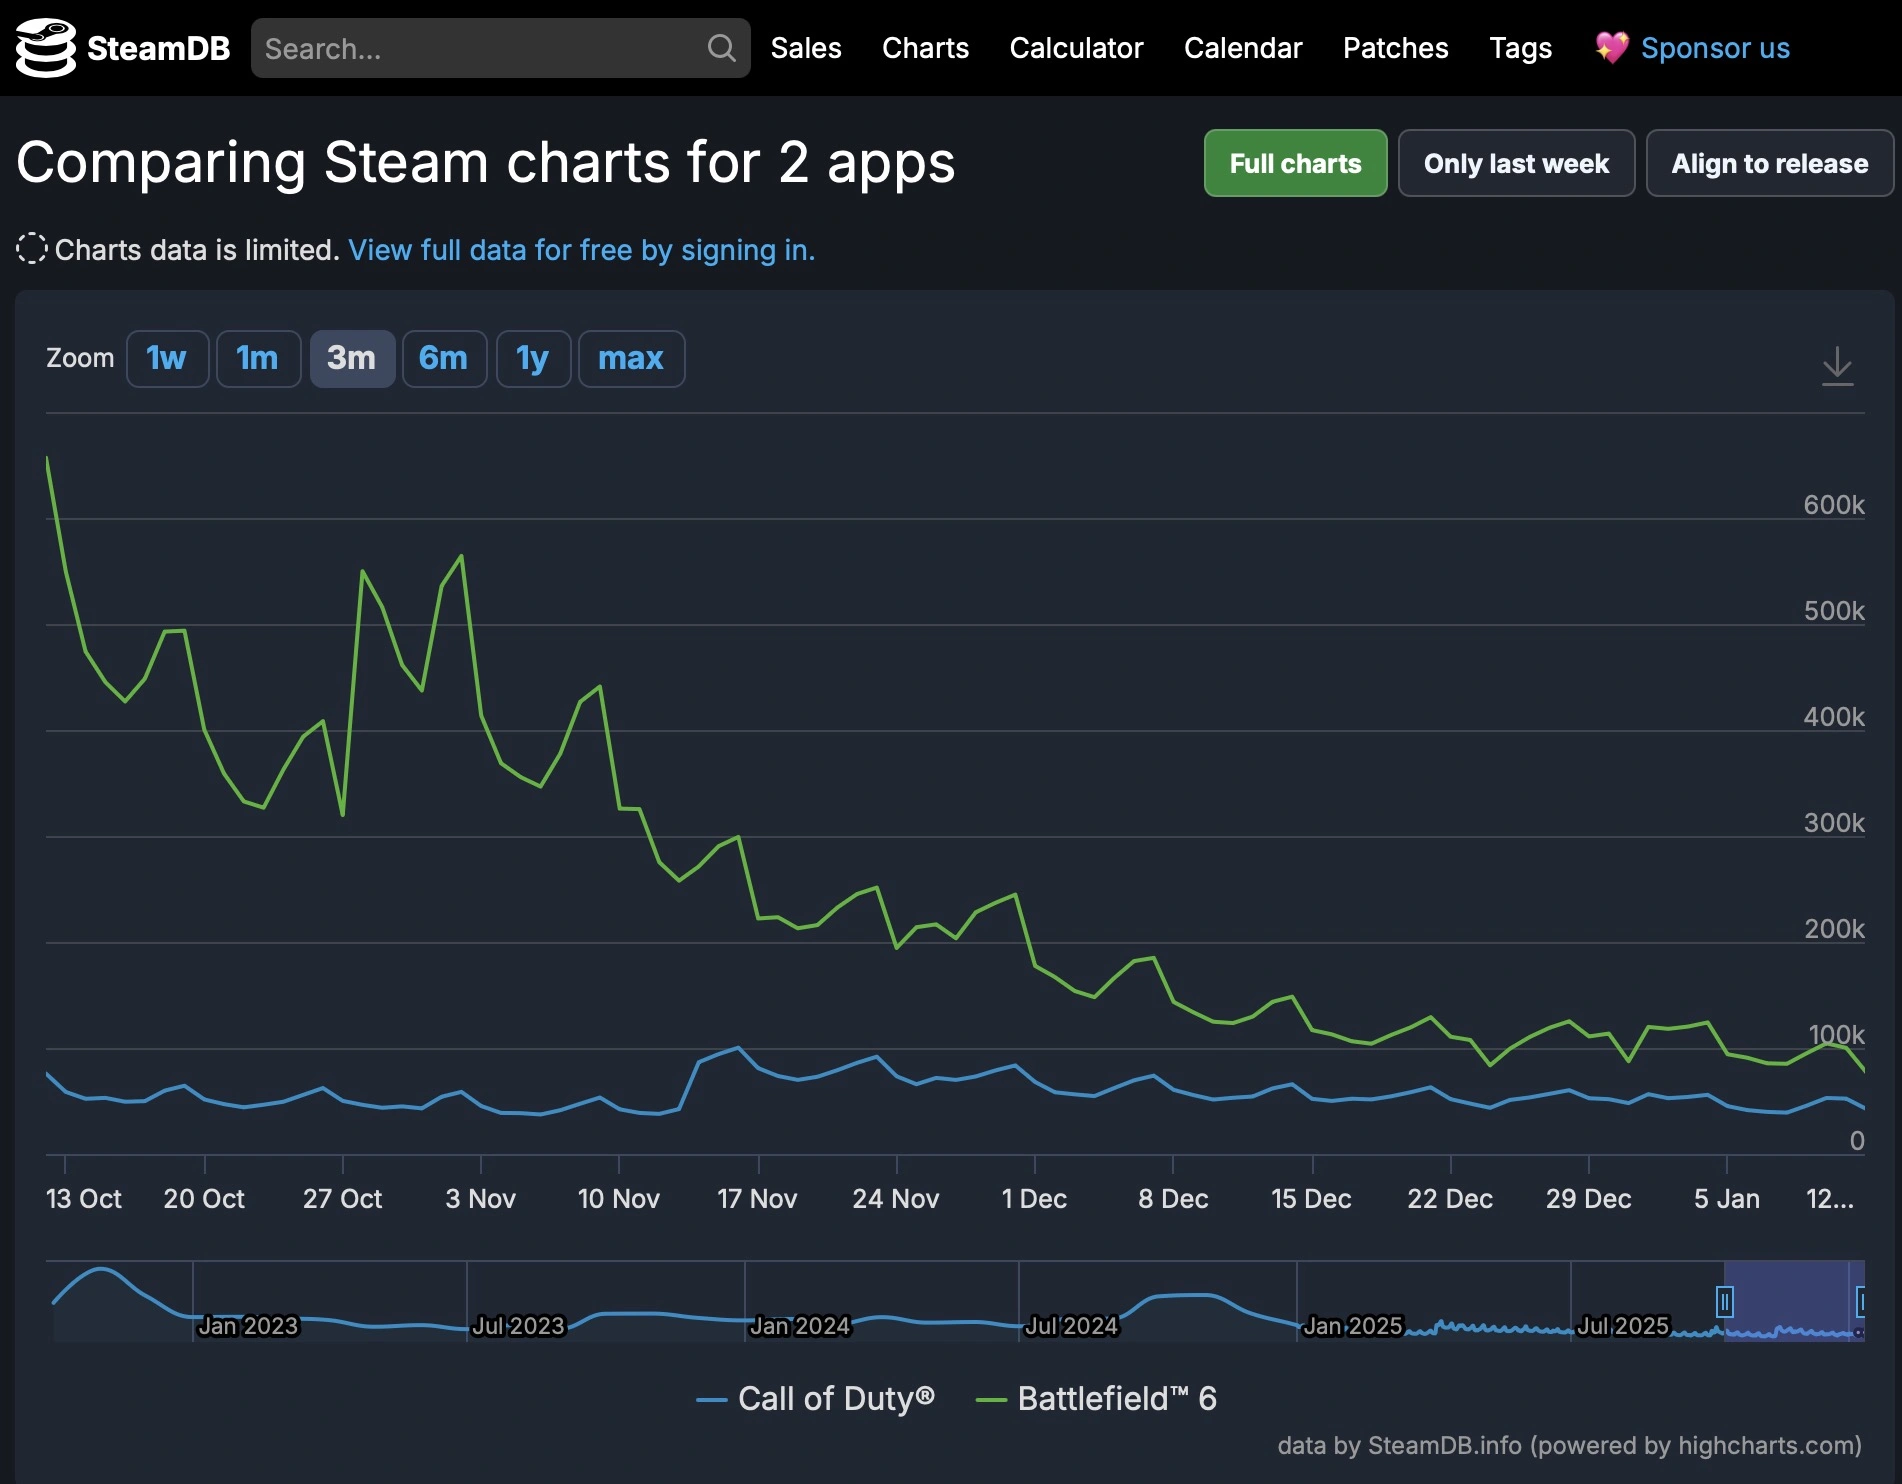Click the Align to release button
The height and width of the screenshot is (1484, 1902).
[x=1769, y=163]
